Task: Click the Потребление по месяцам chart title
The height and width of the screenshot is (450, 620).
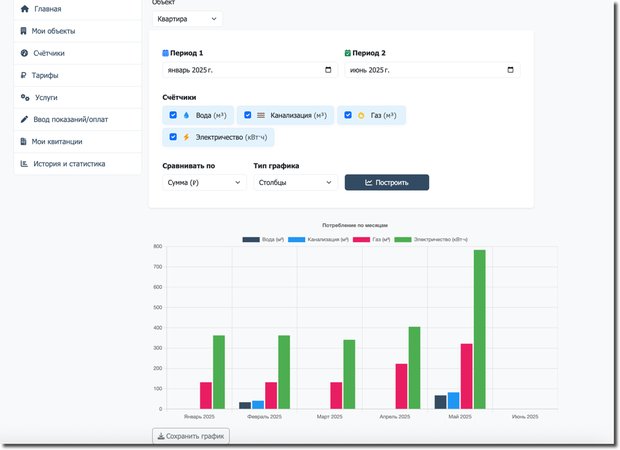Action: pos(355,225)
